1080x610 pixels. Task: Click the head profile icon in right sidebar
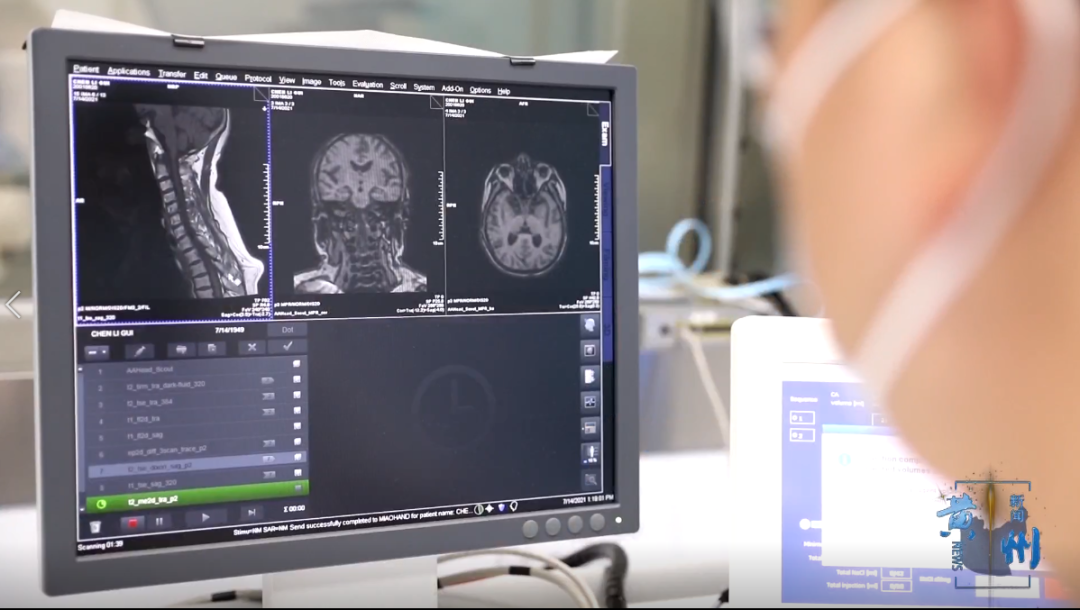pyautogui.click(x=590, y=325)
